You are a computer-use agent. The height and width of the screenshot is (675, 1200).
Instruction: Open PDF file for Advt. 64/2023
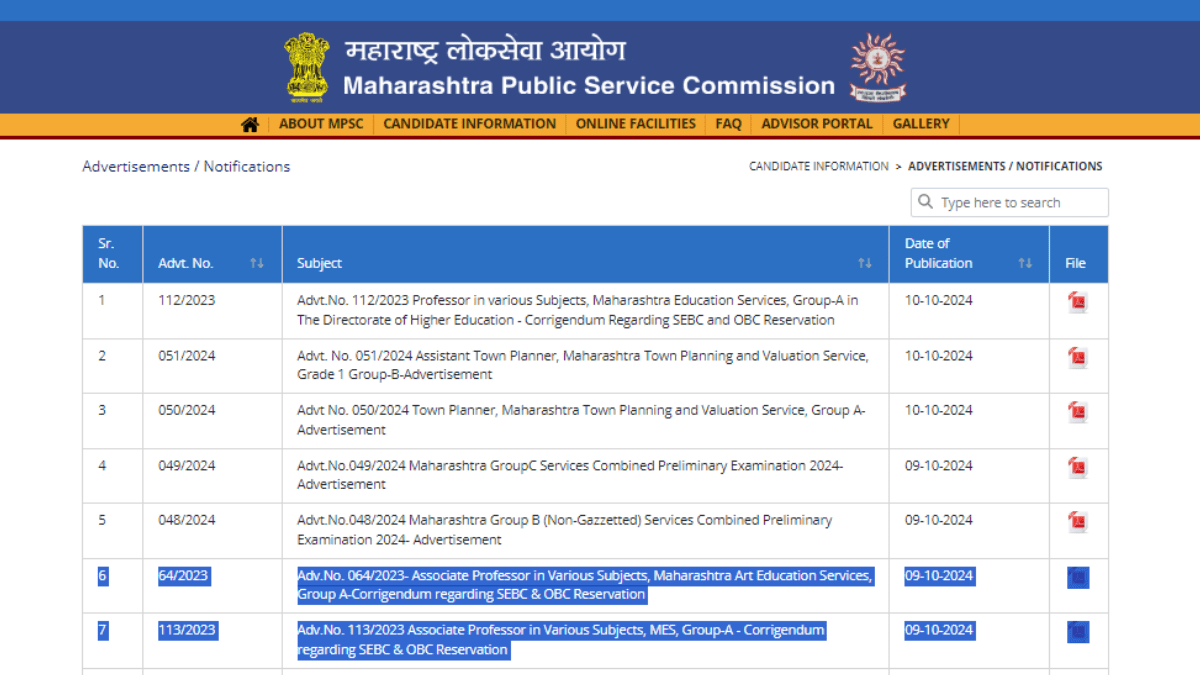coord(1078,578)
